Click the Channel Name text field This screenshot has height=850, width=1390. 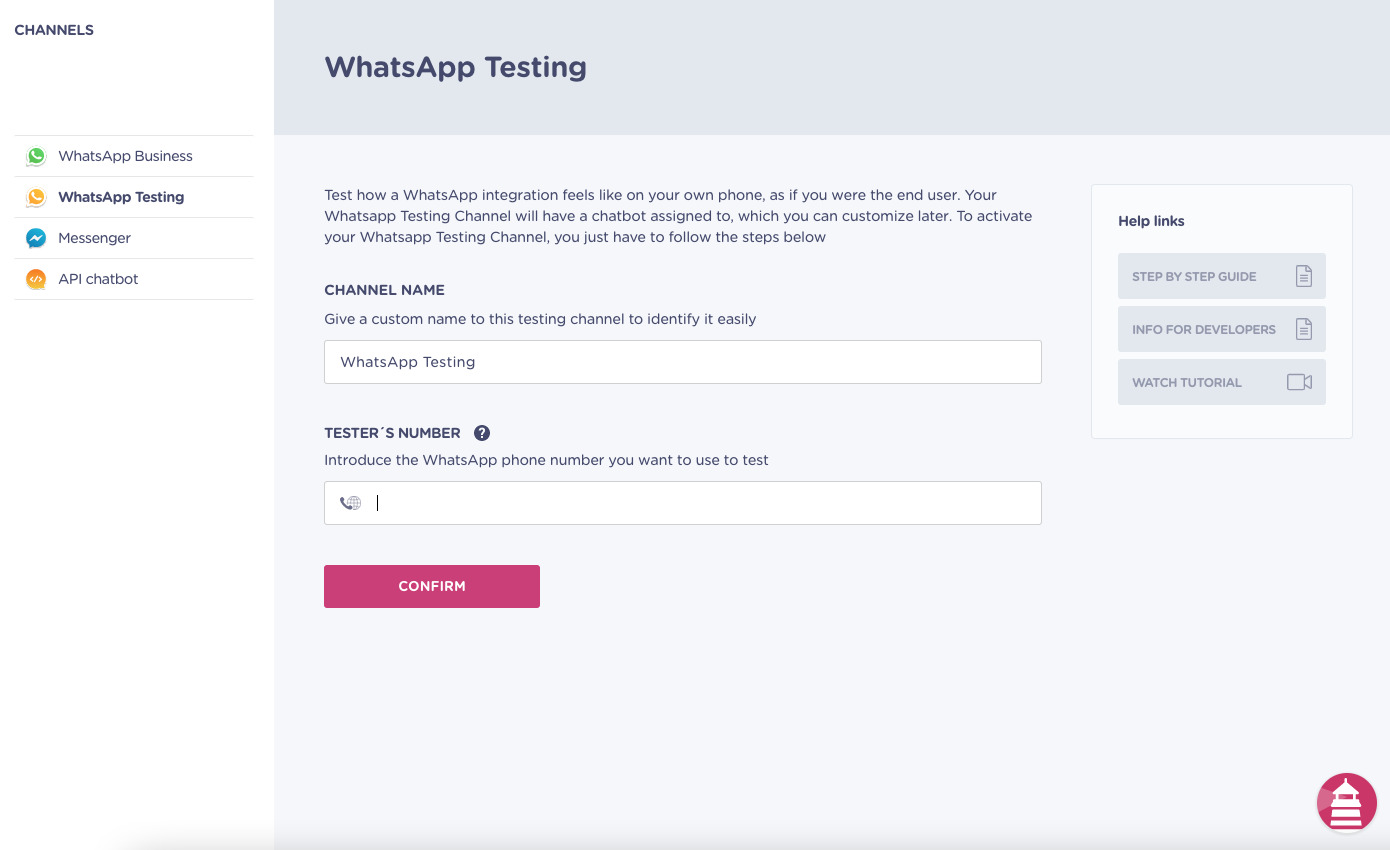point(682,362)
